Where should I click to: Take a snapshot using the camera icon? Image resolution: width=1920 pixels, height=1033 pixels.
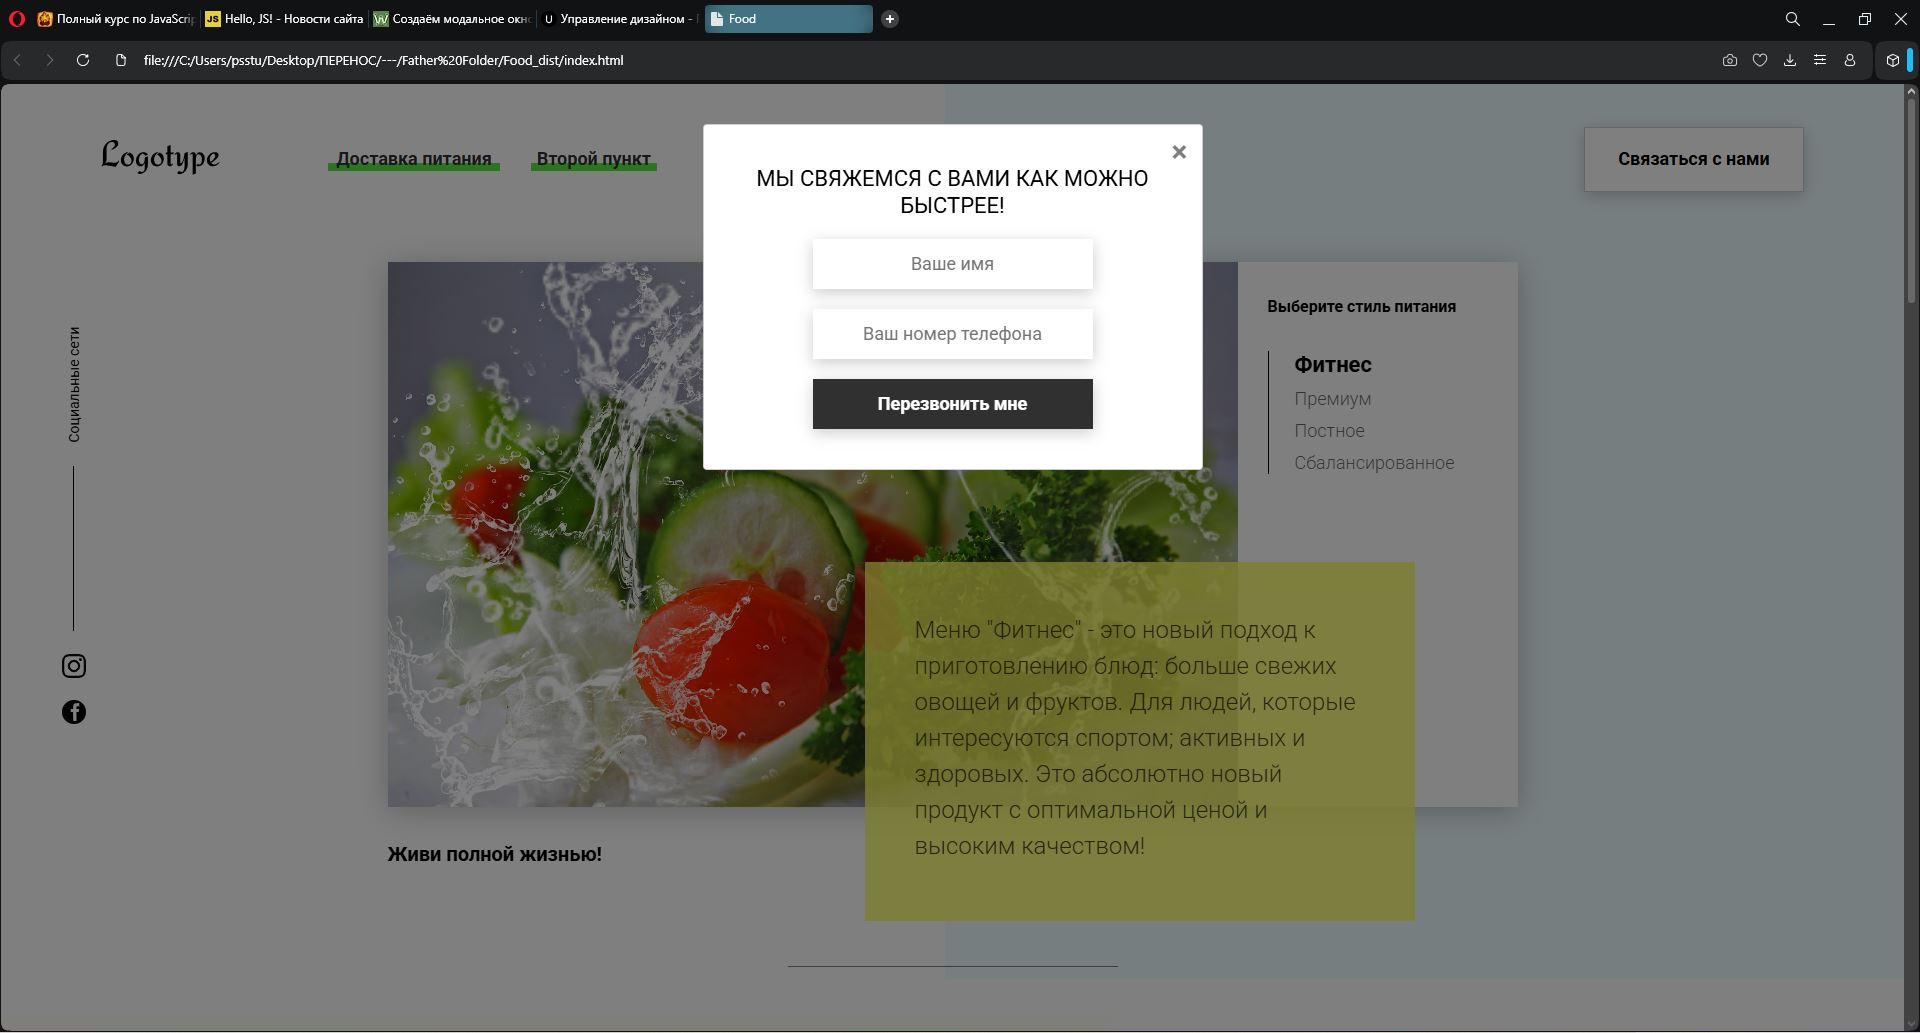click(x=1730, y=60)
